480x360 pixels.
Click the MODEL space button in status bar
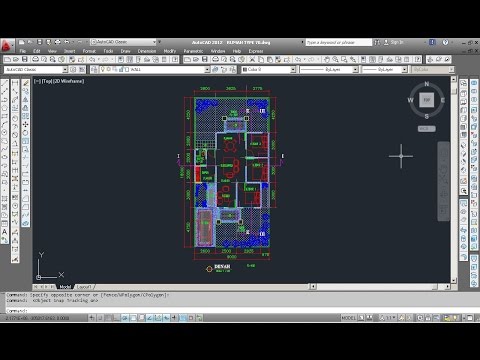[x=349, y=318]
